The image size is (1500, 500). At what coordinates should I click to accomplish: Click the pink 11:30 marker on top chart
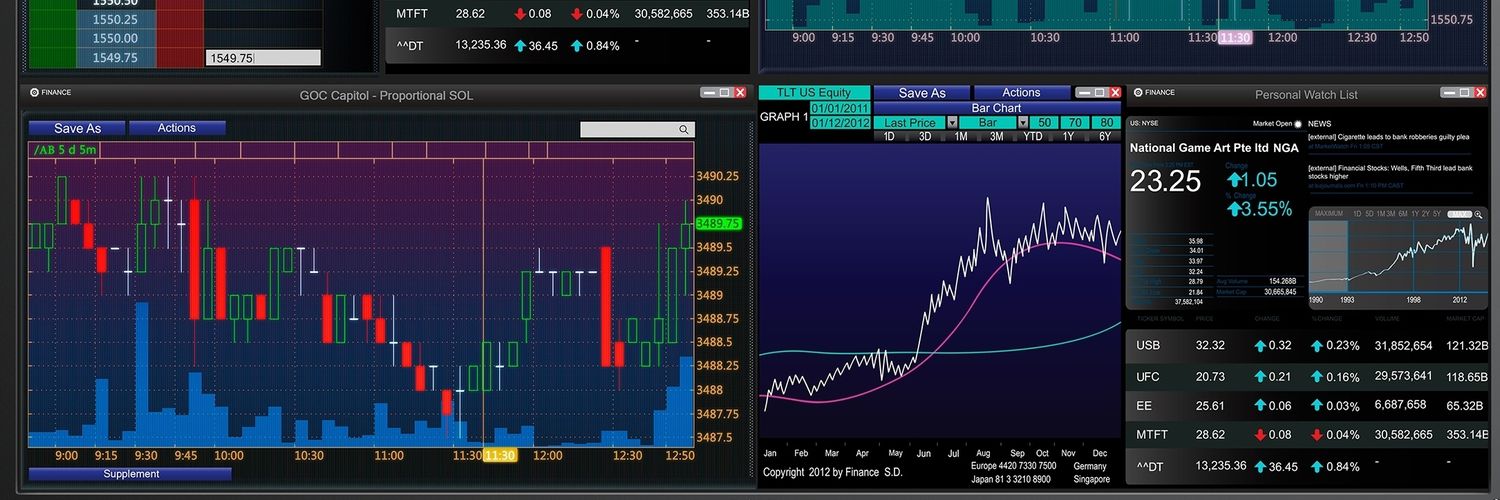[x=1235, y=37]
